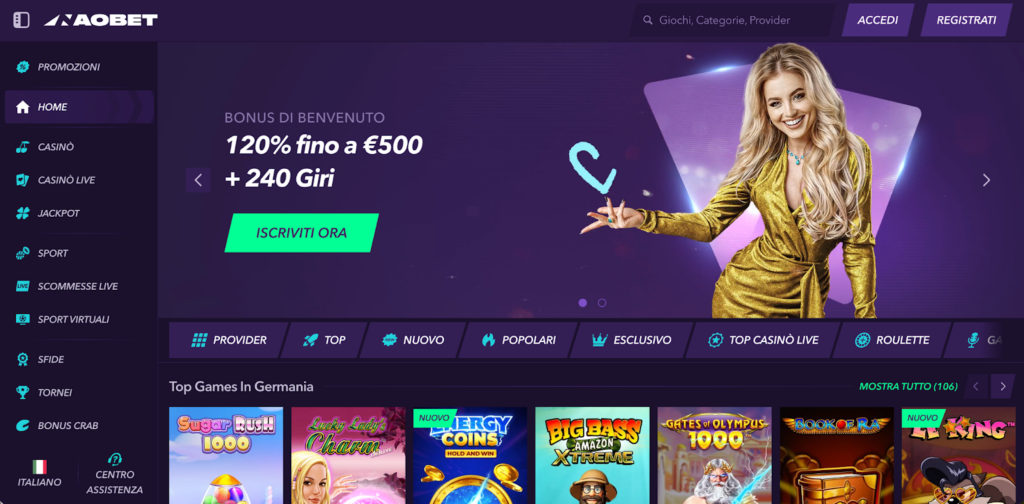The image size is (1024, 504).
Task: Open the Promozioni percent badge icon
Action: click(x=23, y=67)
